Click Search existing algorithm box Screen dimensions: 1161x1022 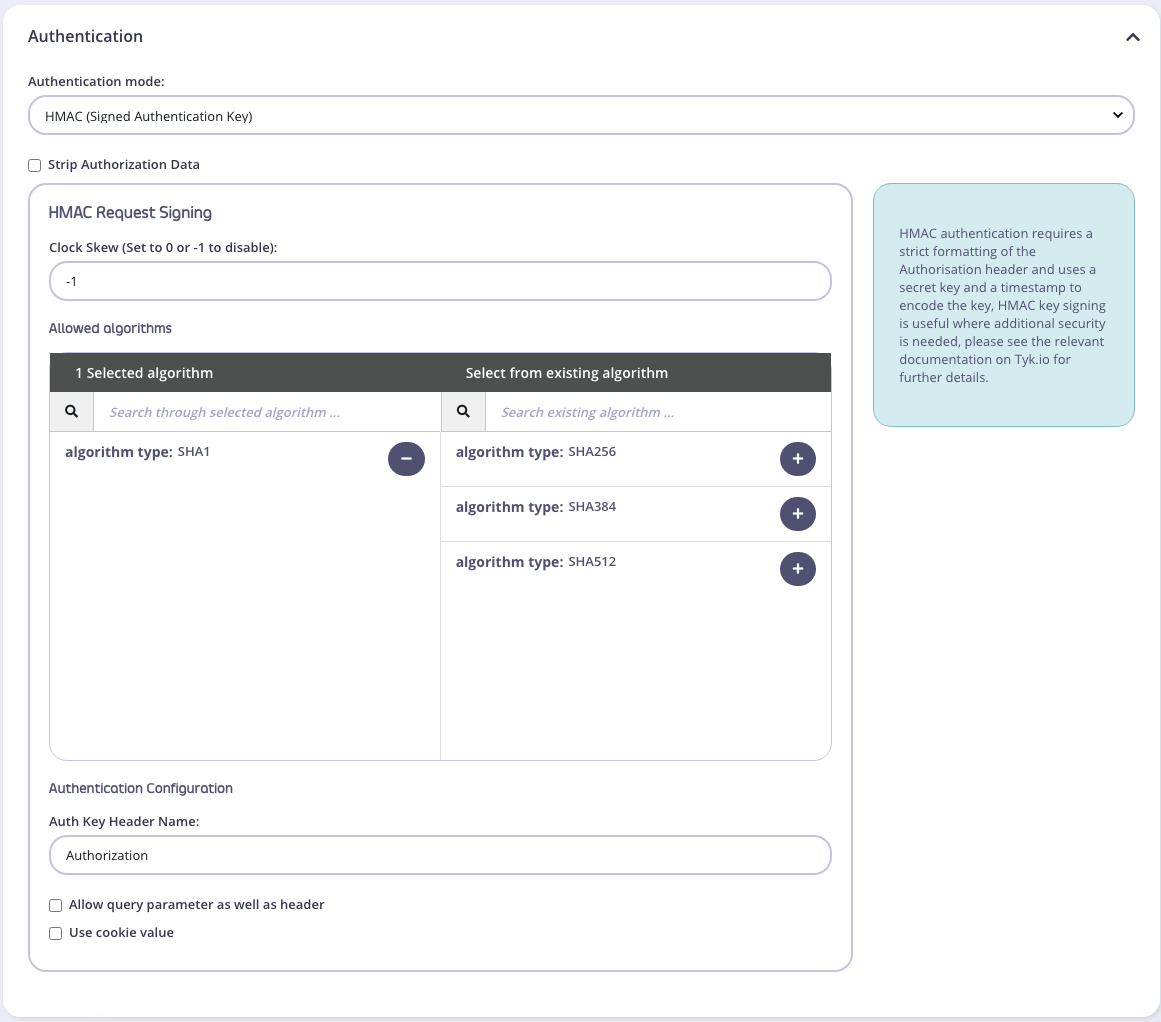pos(657,412)
